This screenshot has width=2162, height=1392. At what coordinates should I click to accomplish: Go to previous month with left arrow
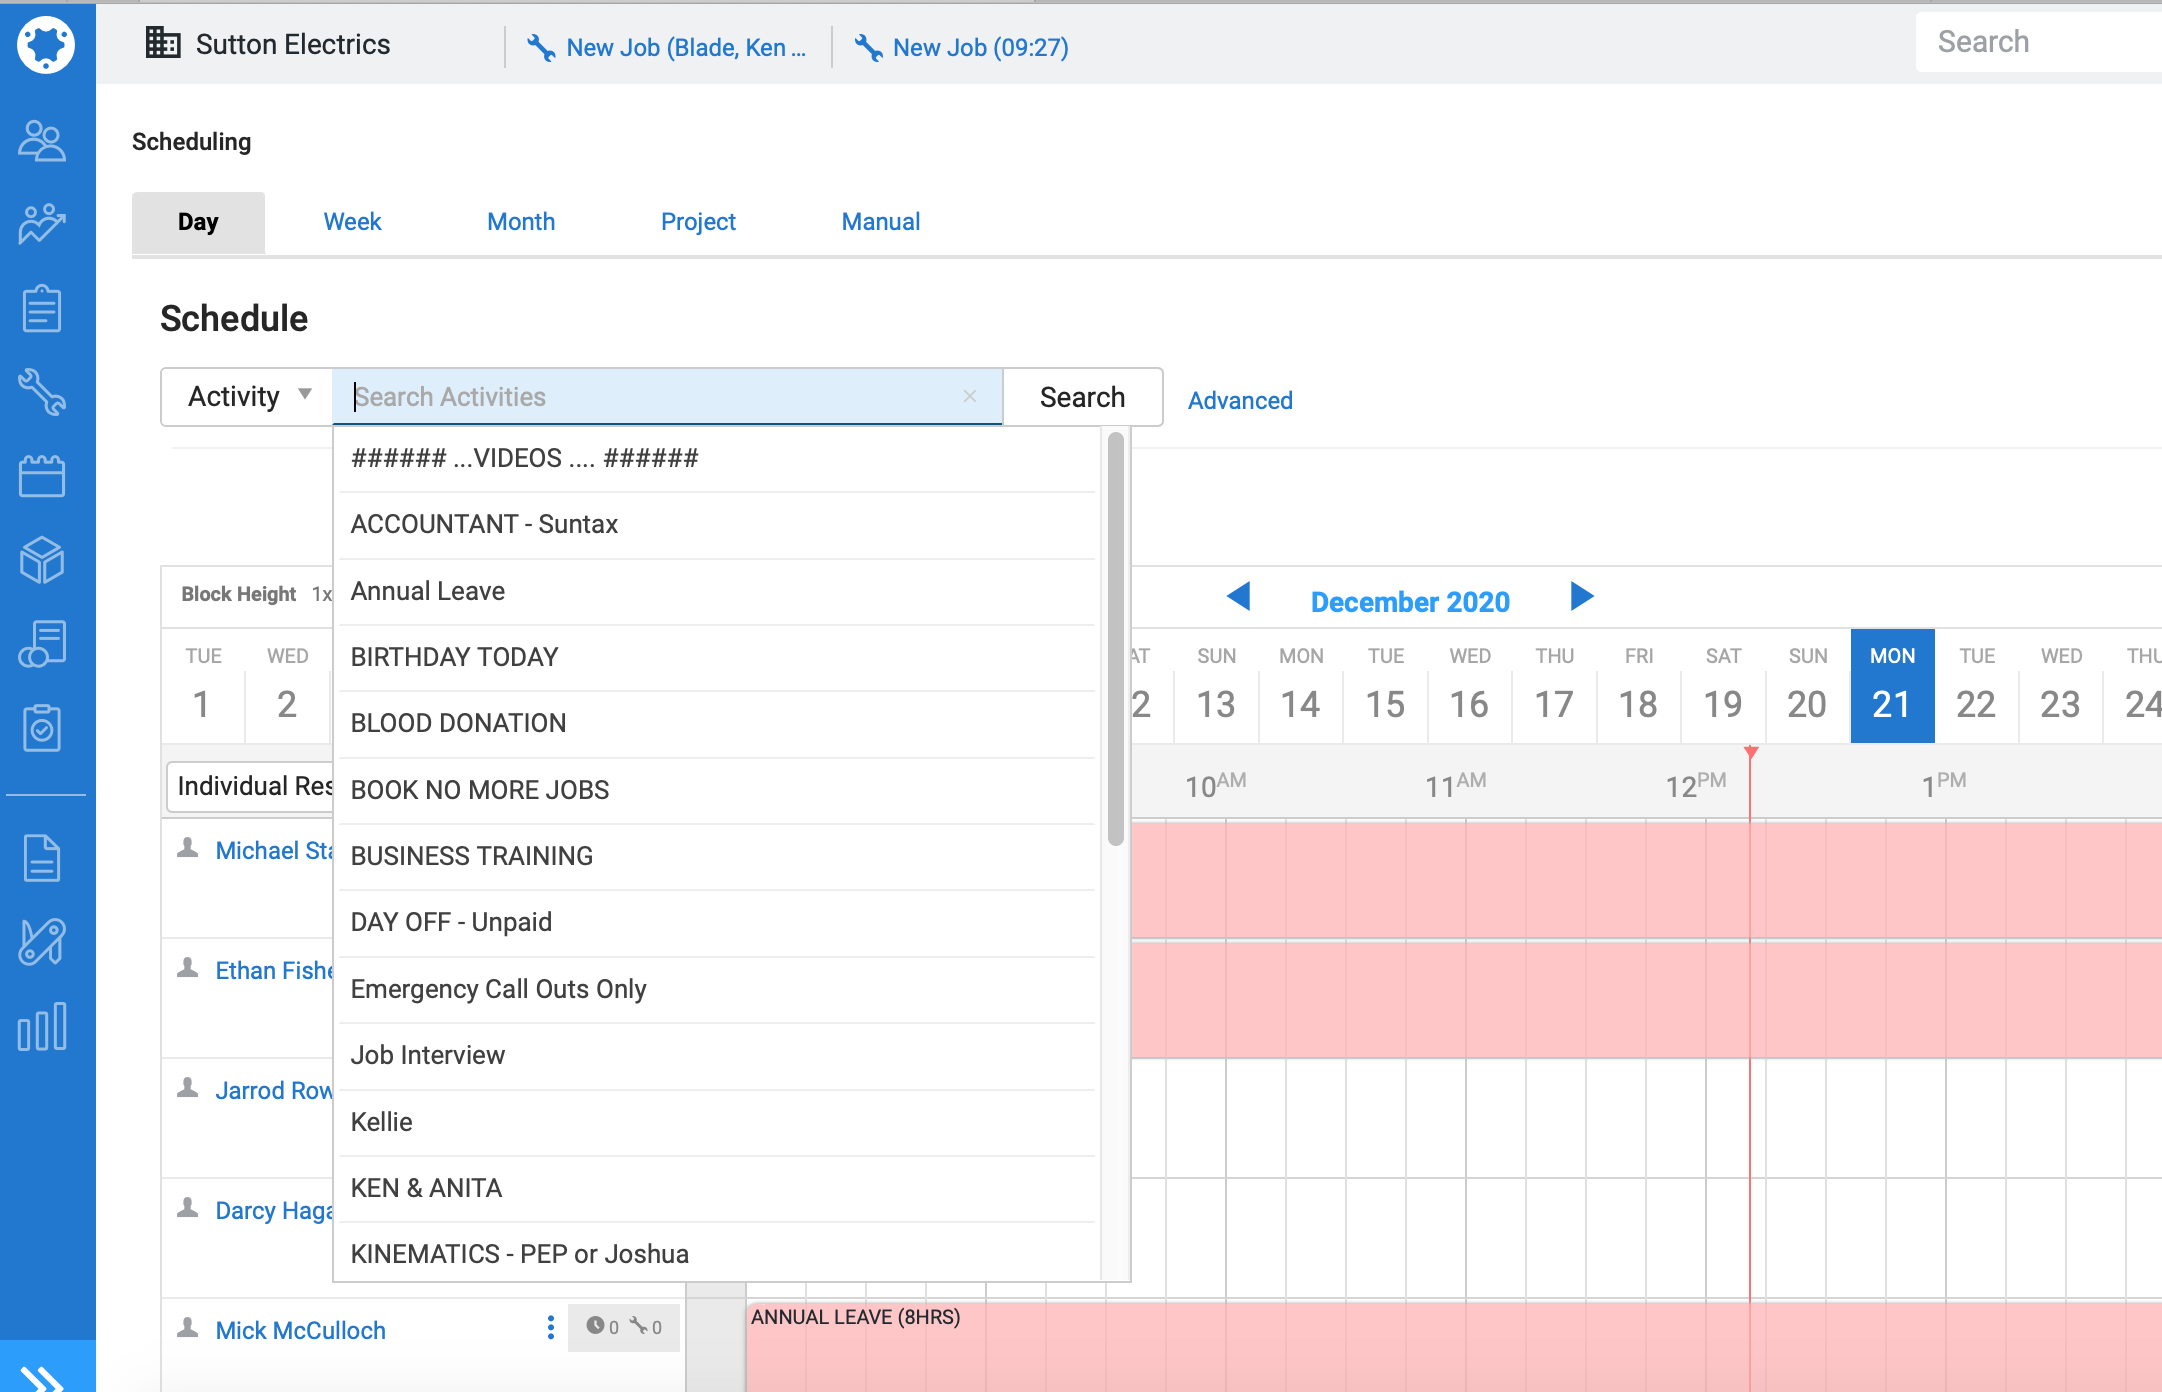(x=1239, y=597)
